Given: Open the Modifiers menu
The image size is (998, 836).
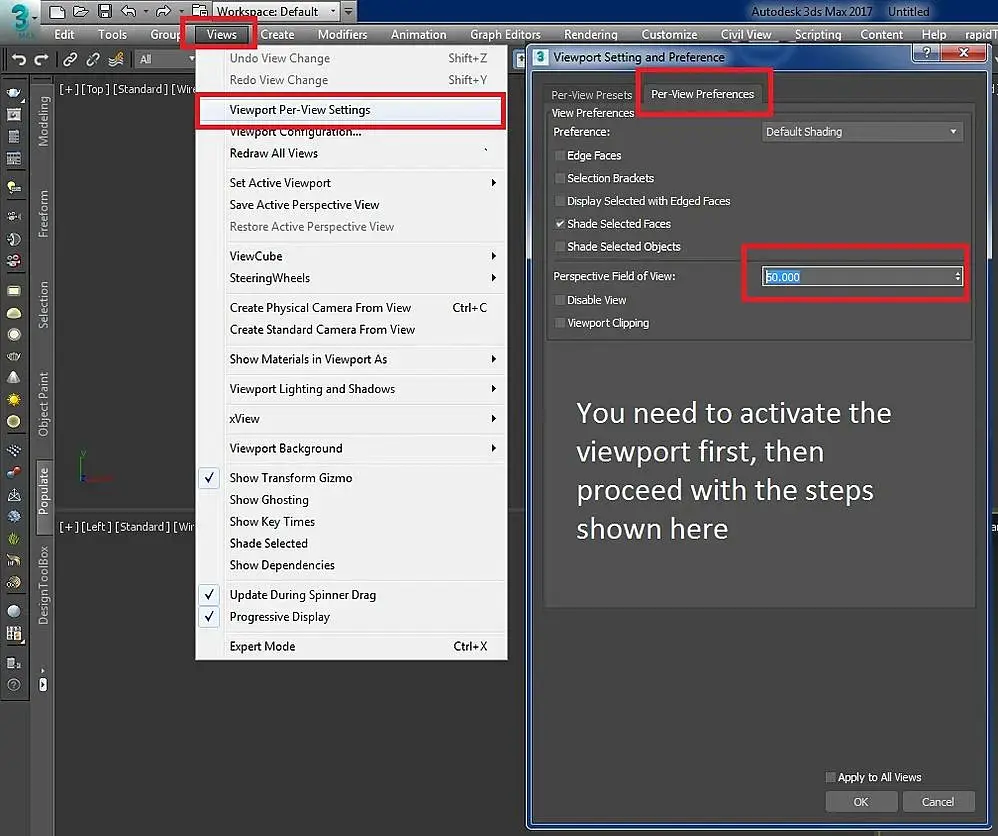Looking at the screenshot, I should tap(342, 35).
